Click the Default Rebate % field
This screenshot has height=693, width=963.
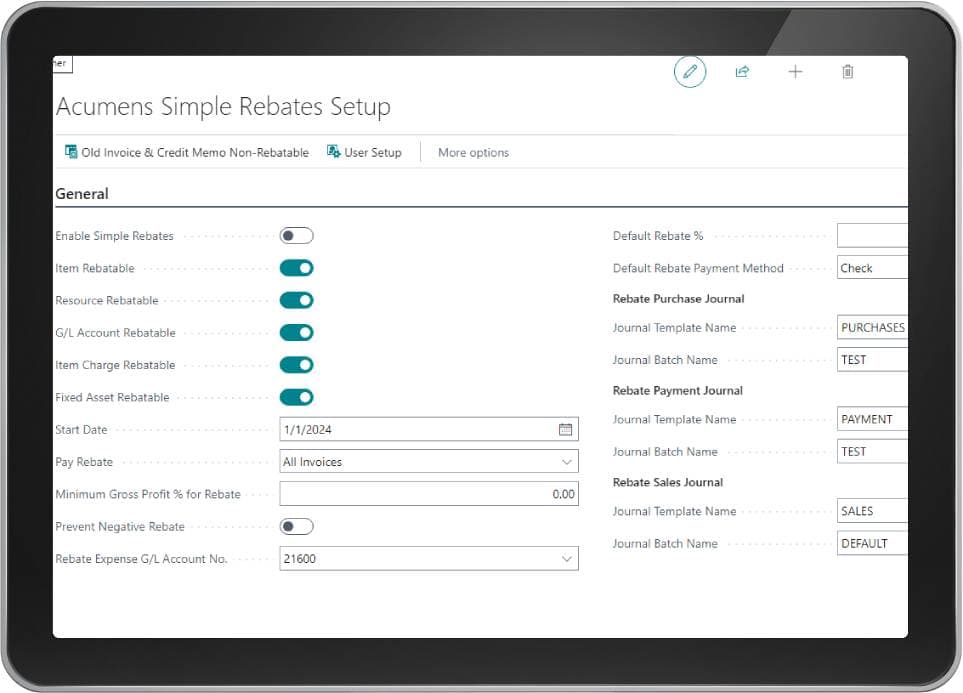click(x=872, y=236)
